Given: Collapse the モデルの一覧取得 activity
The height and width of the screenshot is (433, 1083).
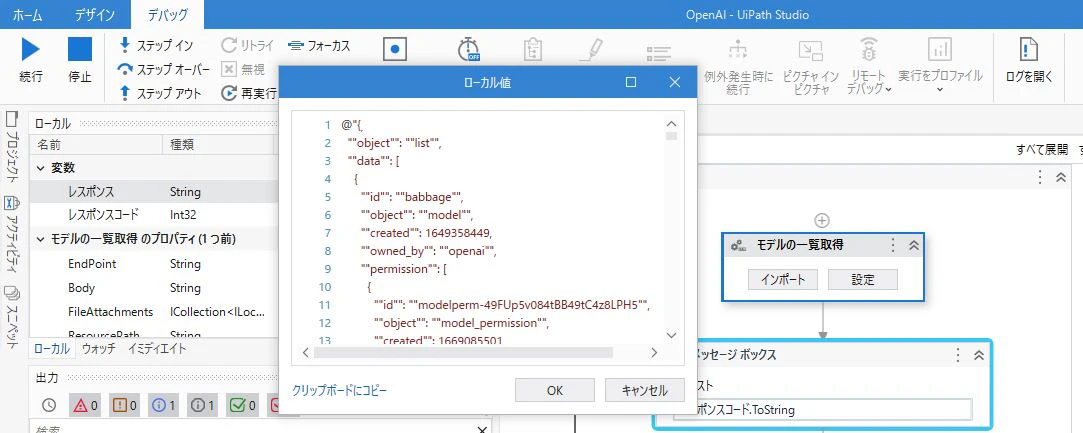Looking at the screenshot, I should tap(912, 244).
